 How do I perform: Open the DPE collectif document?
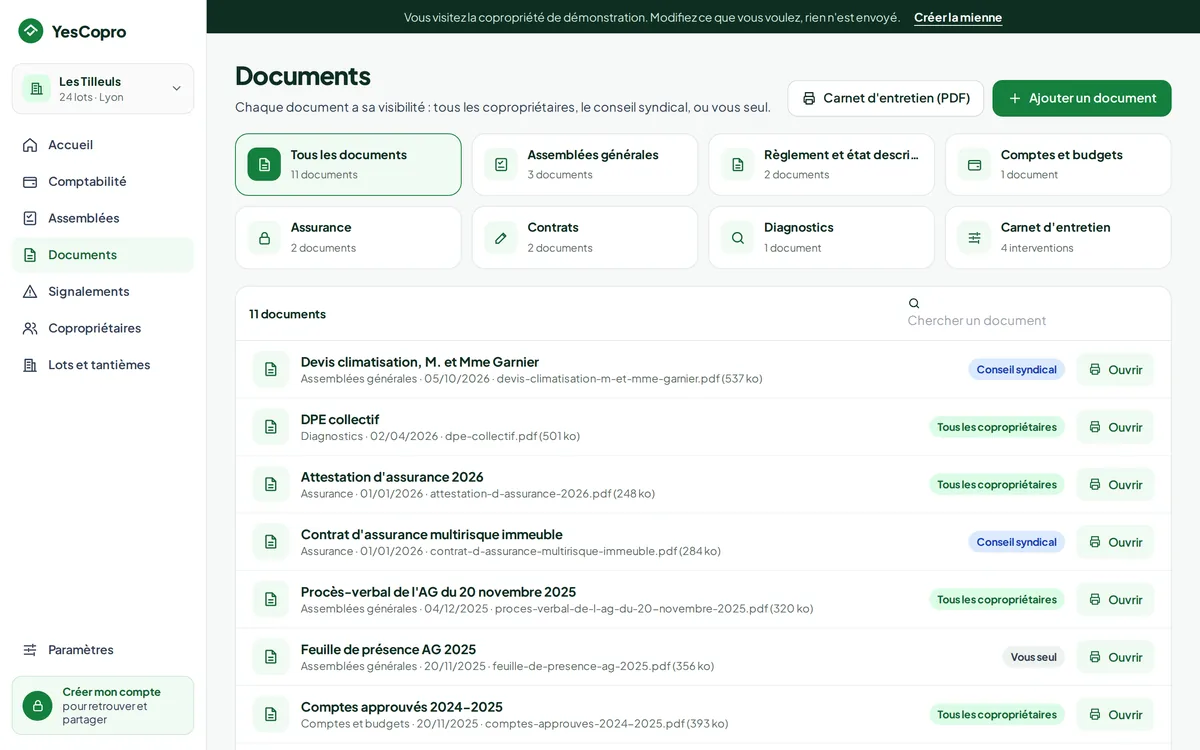click(1115, 427)
